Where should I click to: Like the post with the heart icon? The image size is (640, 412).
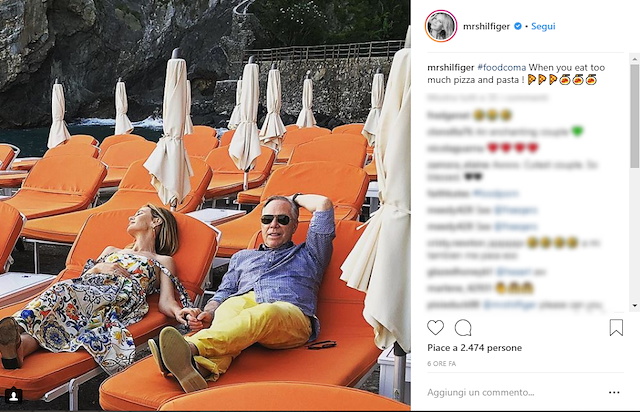point(435,327)
